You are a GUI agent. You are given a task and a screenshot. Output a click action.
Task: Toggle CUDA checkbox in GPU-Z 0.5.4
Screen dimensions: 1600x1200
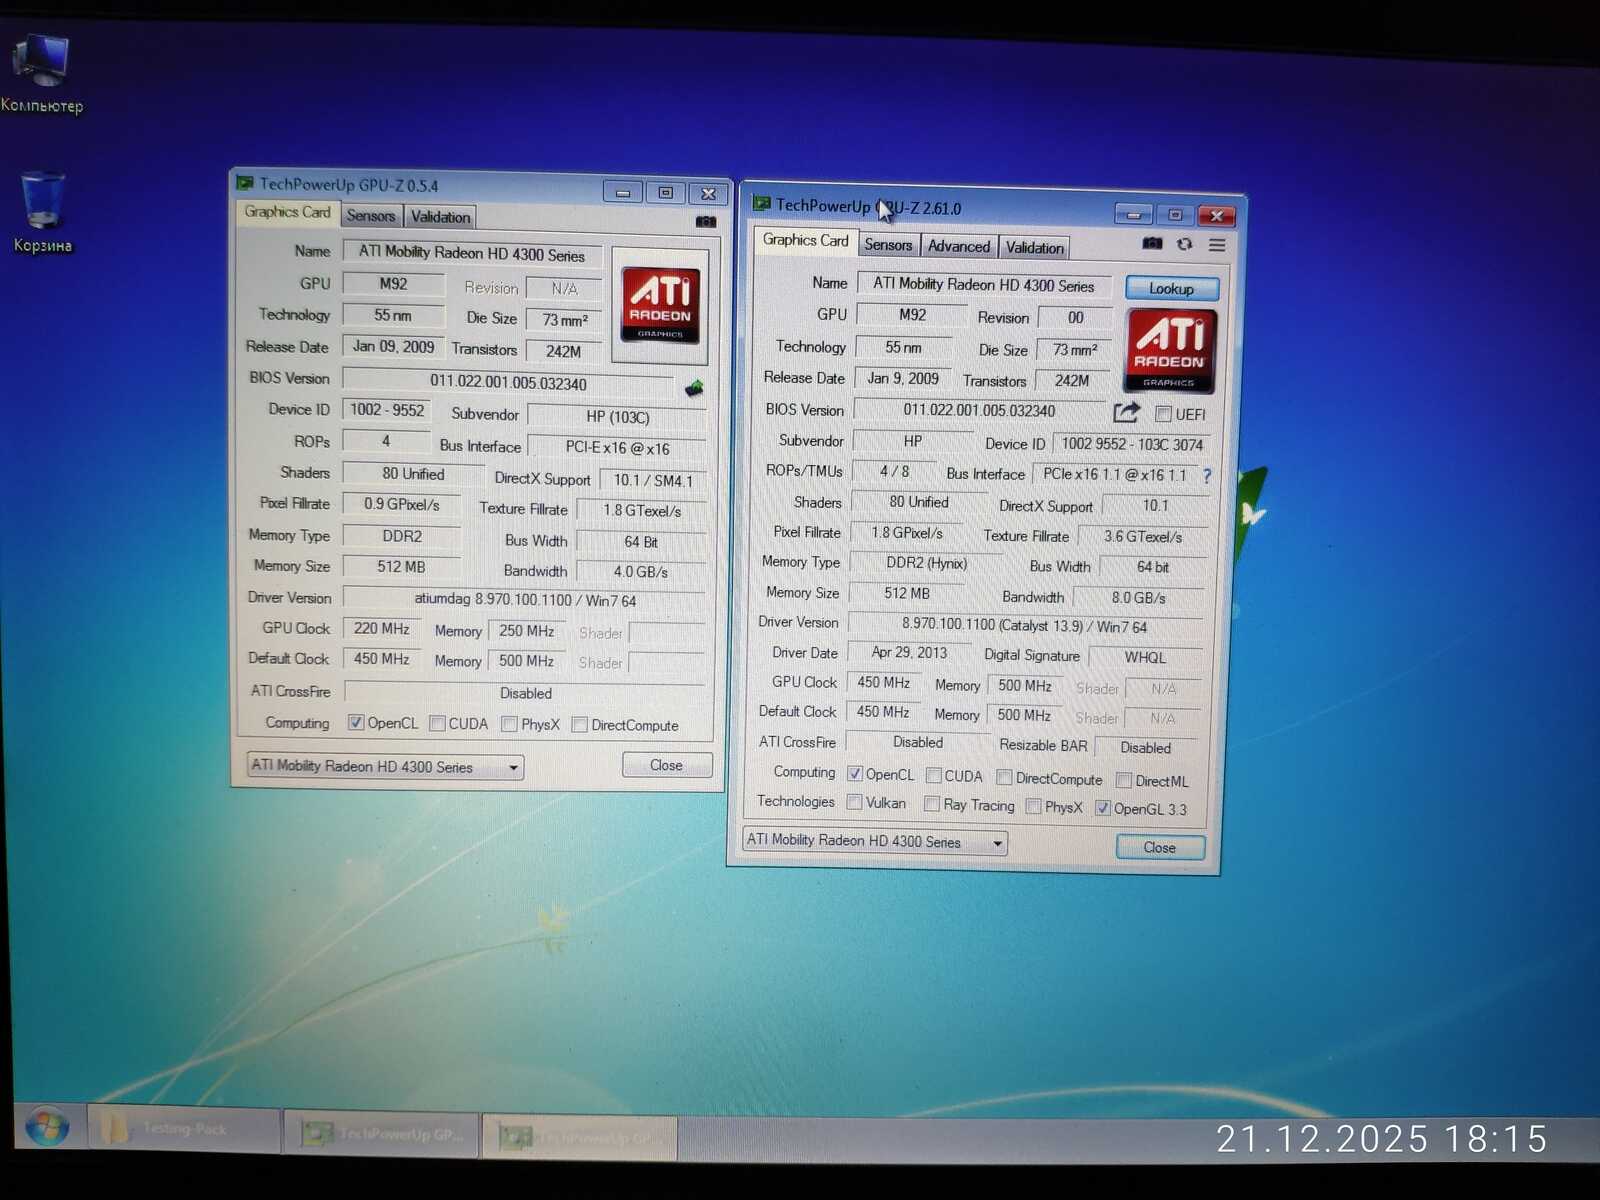click(437, 723)
